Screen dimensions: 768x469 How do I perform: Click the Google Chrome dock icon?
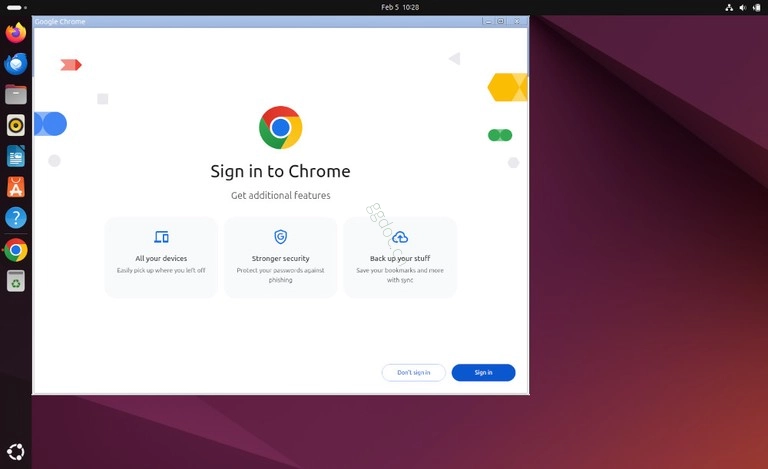[x=16, y=250]
